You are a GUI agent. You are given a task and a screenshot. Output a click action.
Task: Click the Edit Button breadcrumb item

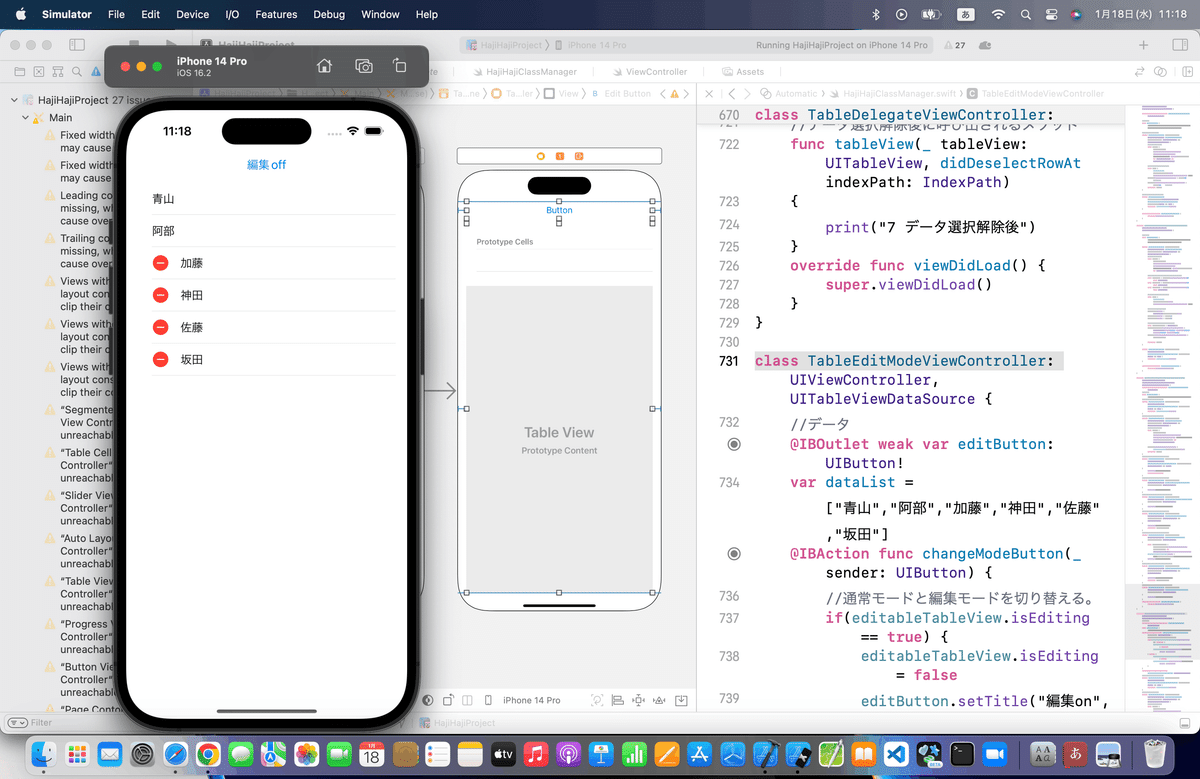pyautogui.click(x=622, y=93)
